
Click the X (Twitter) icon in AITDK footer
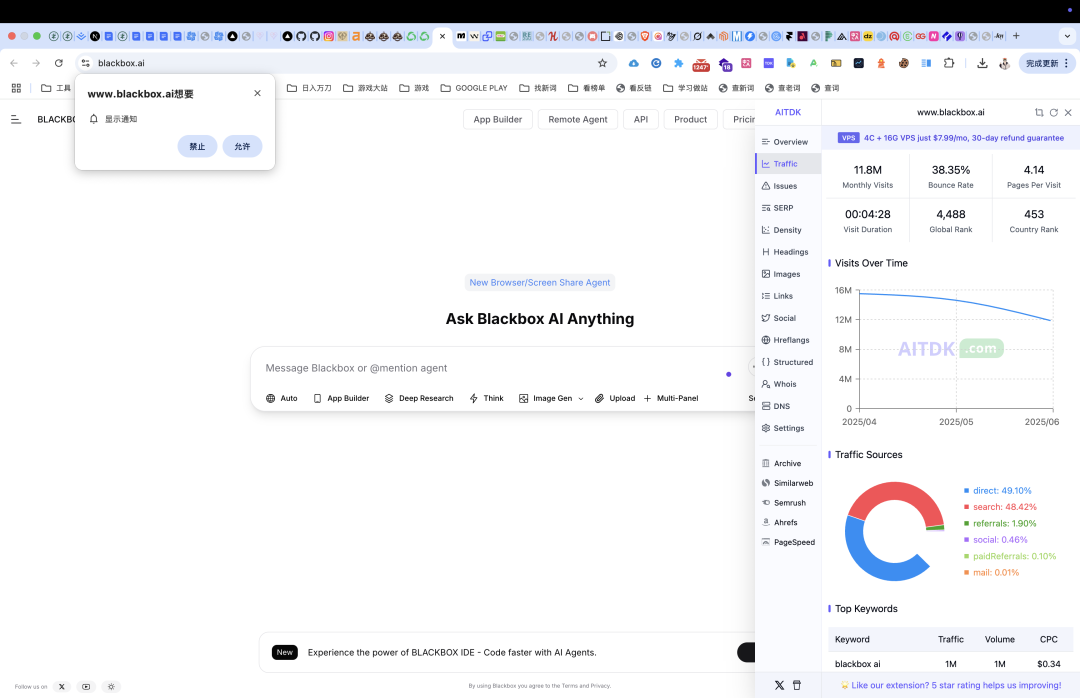click(x=779, y=686)
